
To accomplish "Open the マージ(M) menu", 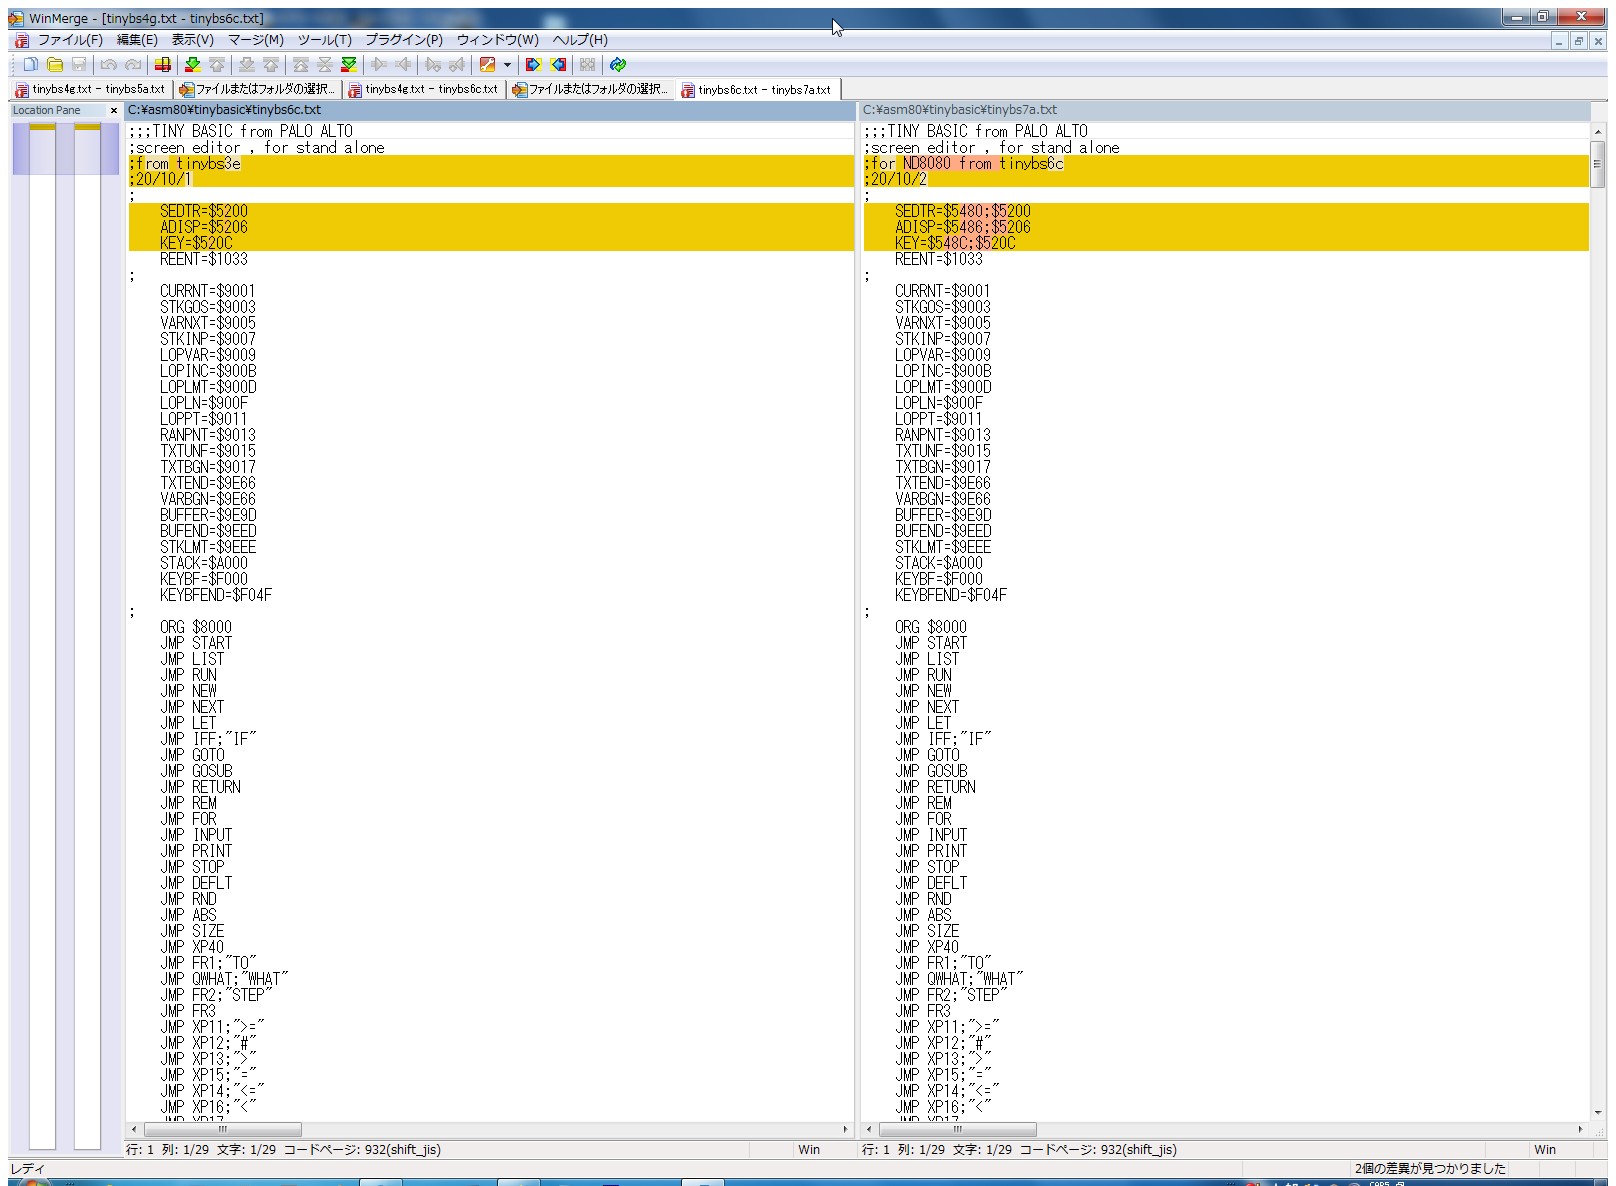I will tap(256, 40).
